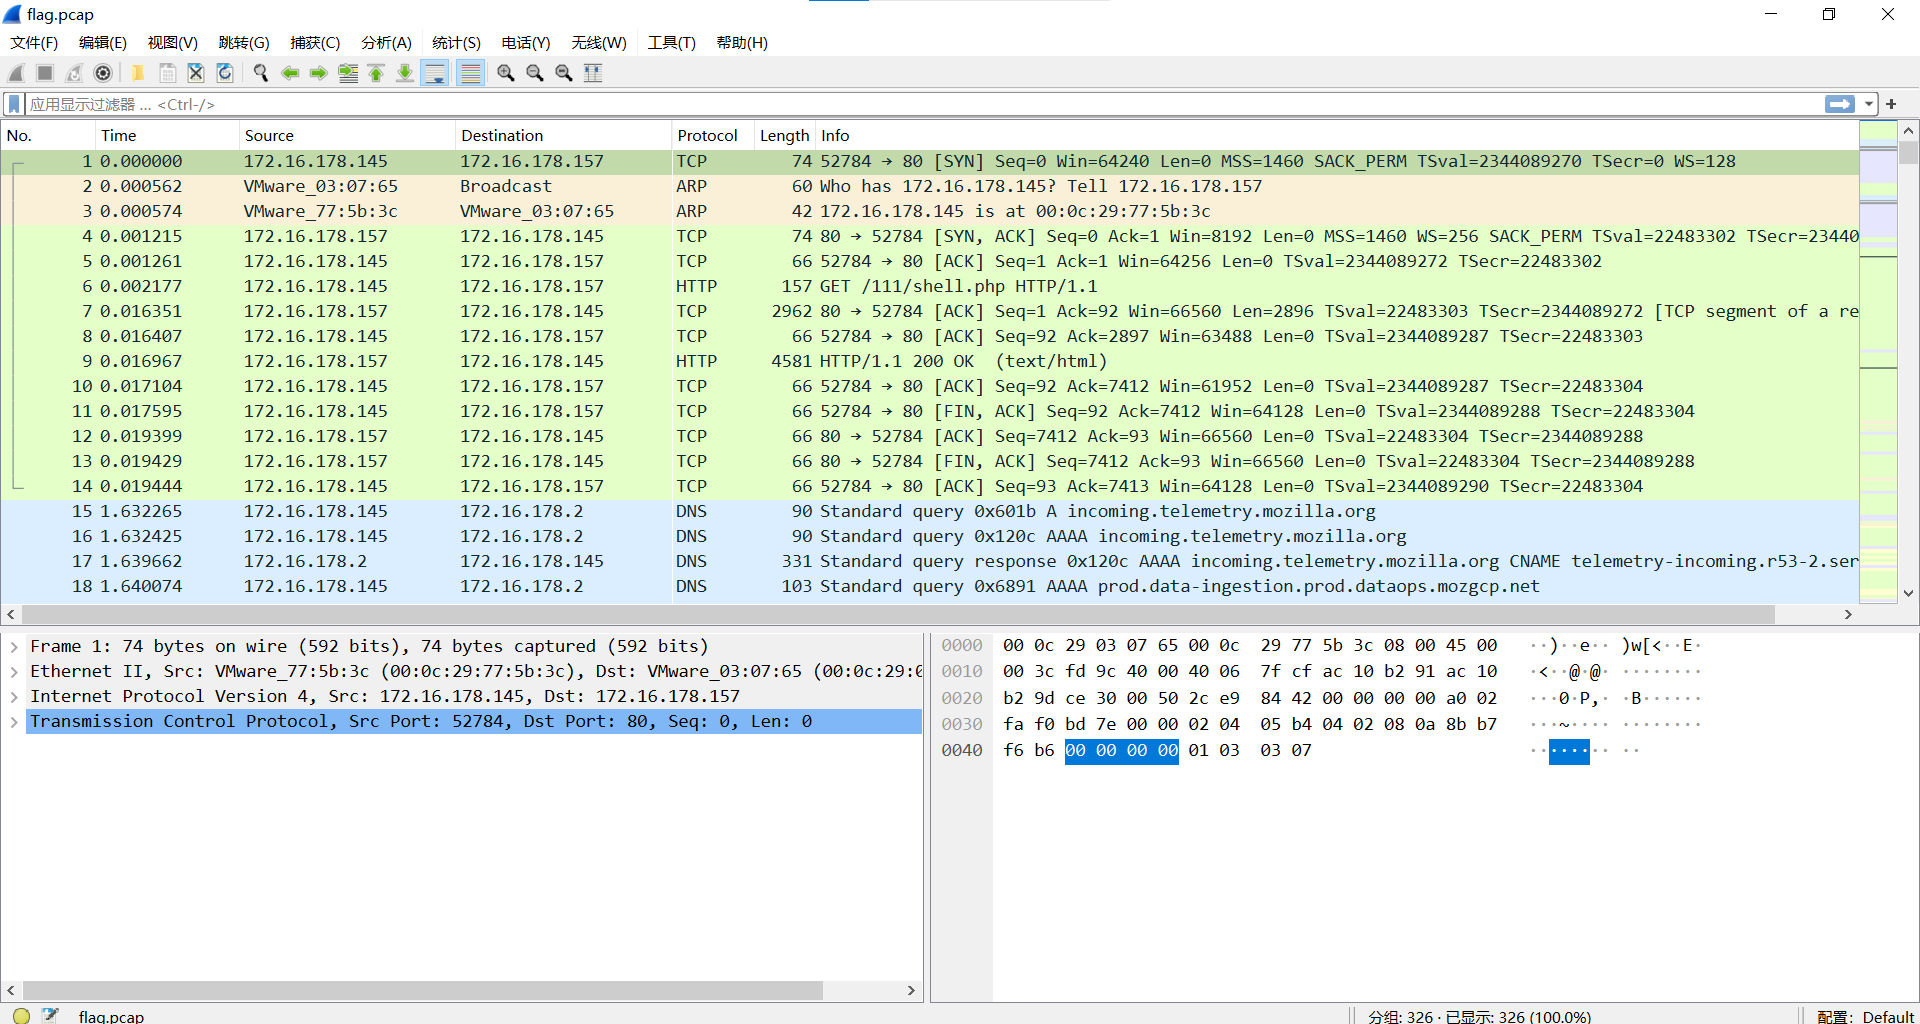Viewport: 1920px width, 1024px height.
Task: Jump to first packet up-arrow icon
Action: pyautogui.click(x=376, y=73)
